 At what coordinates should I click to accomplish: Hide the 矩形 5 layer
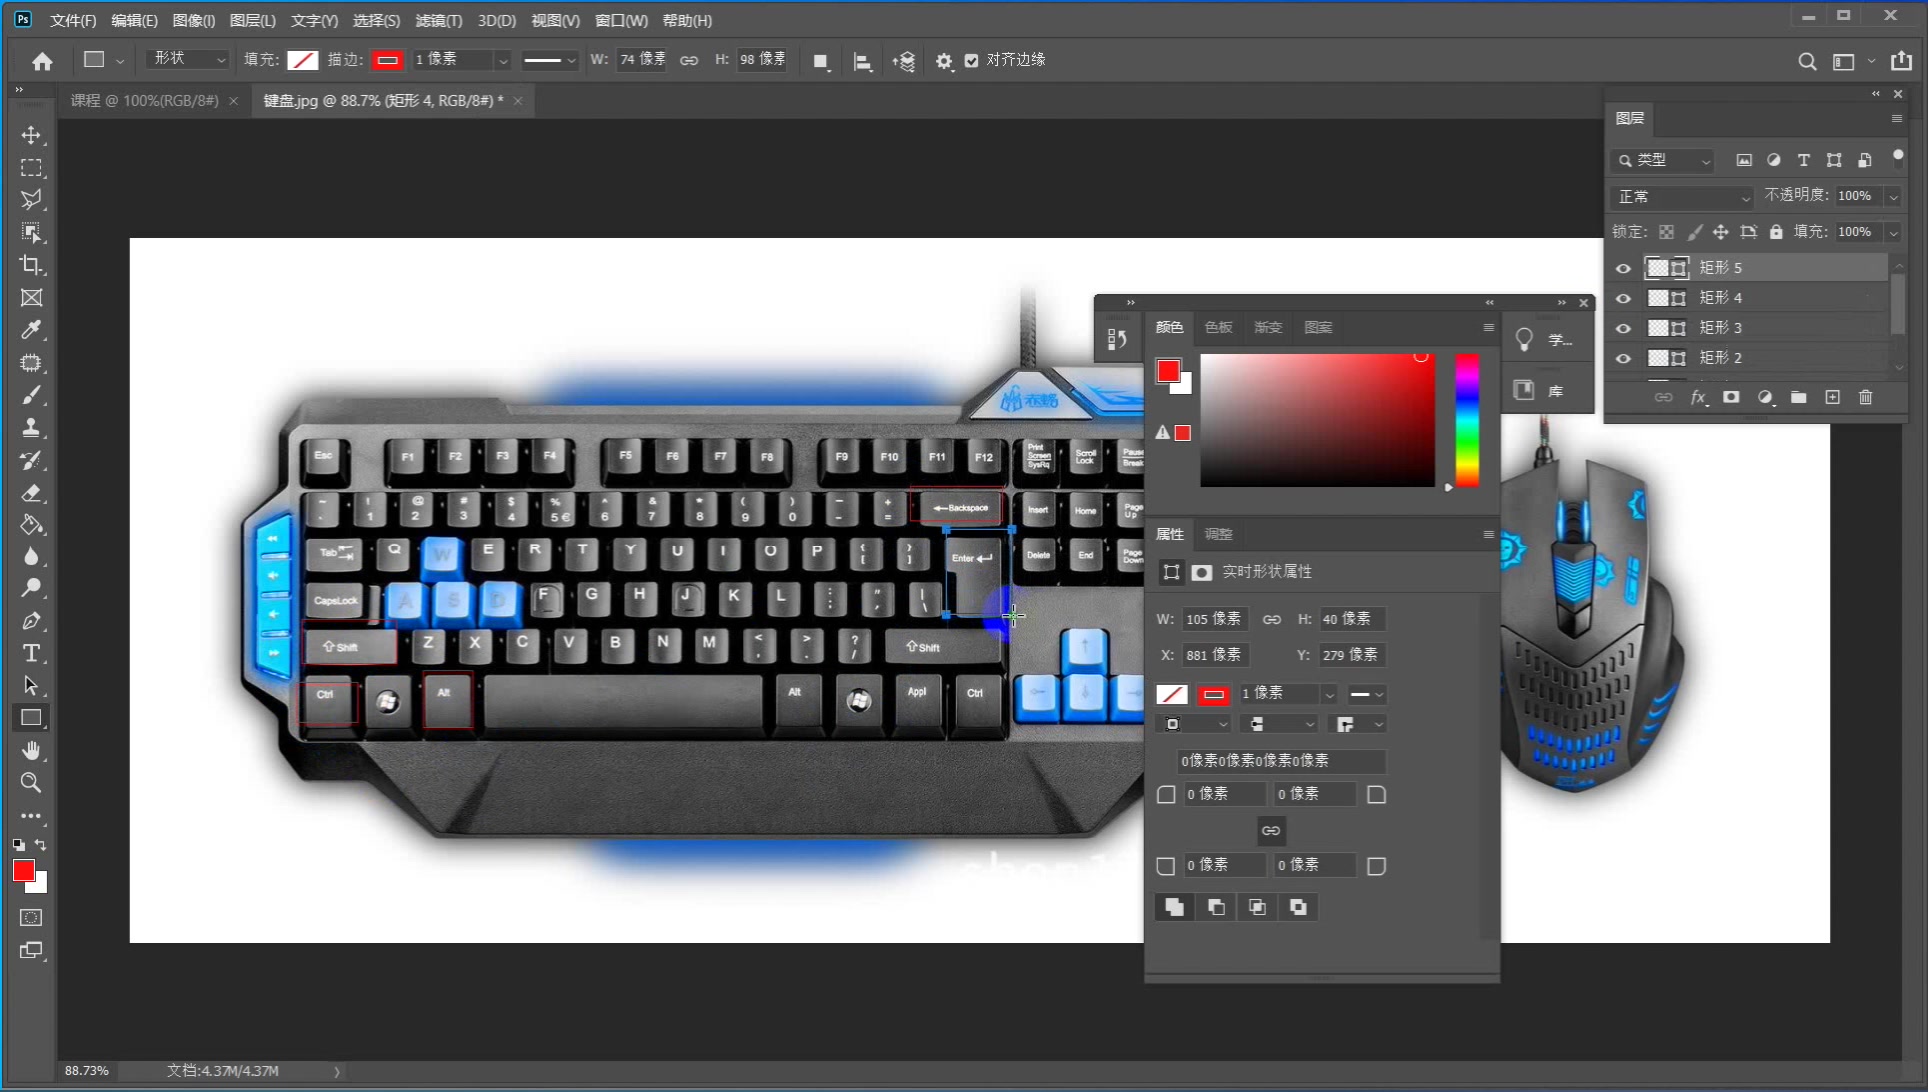1623,268
